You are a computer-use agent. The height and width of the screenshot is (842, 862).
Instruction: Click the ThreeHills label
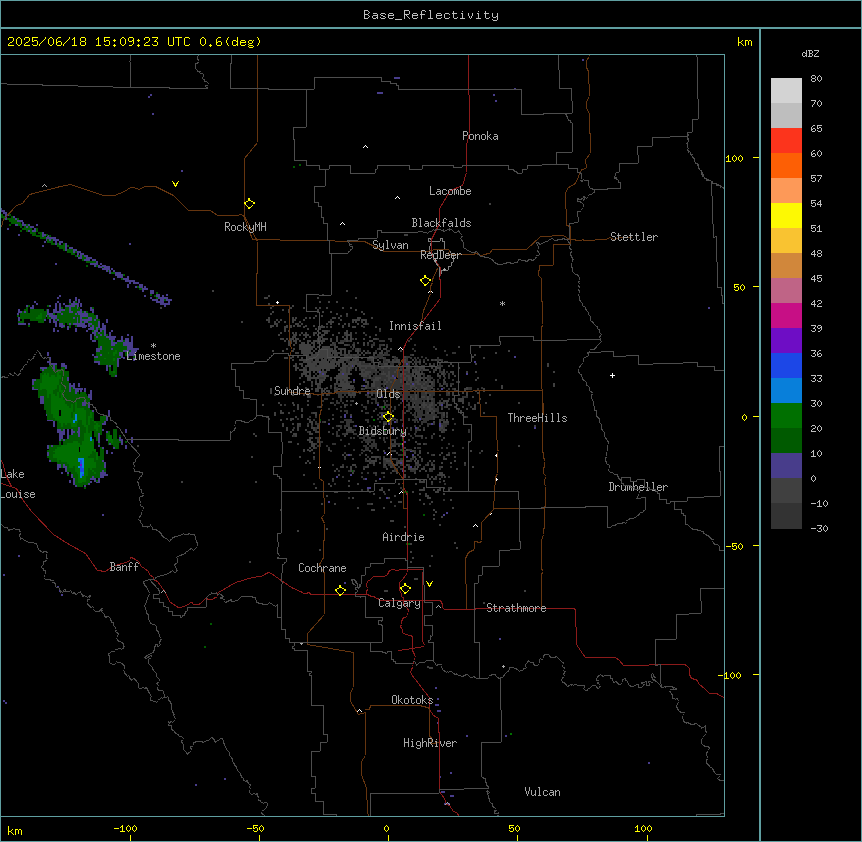(x=537, y=418)
